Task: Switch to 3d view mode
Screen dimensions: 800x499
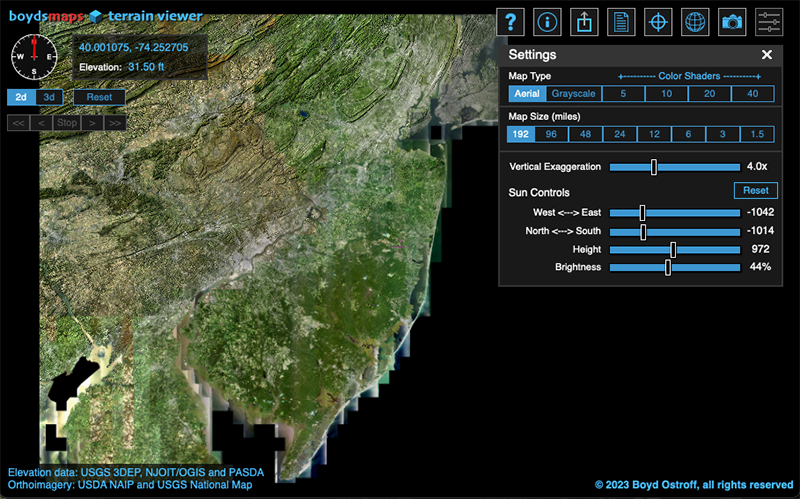Action: (x=50, y=97)
